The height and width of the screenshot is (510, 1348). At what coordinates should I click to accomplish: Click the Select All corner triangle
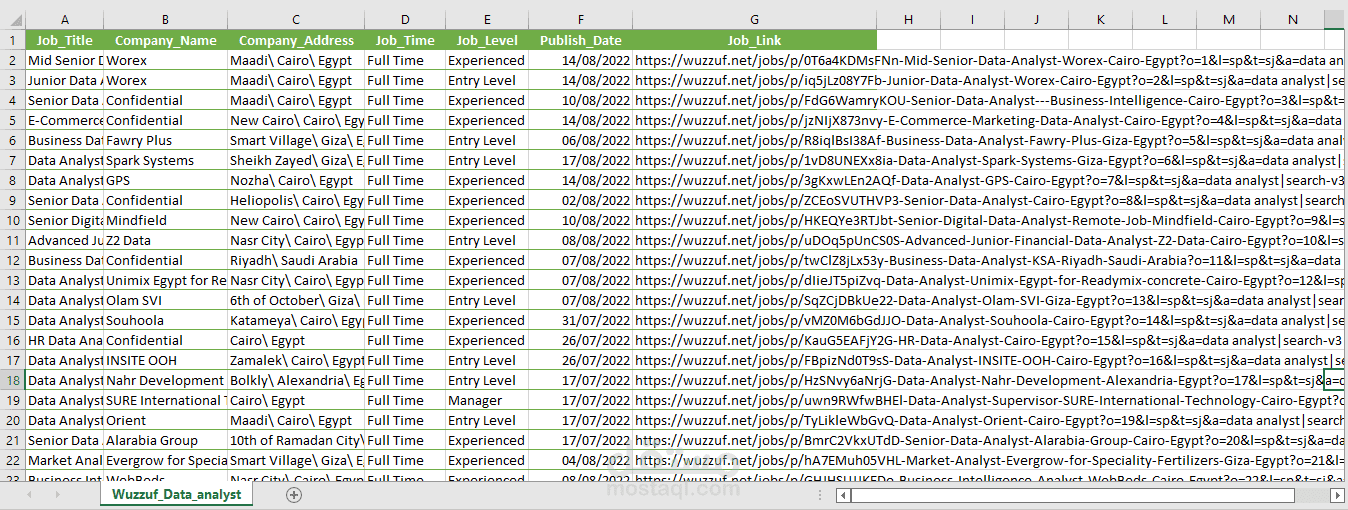13,20
